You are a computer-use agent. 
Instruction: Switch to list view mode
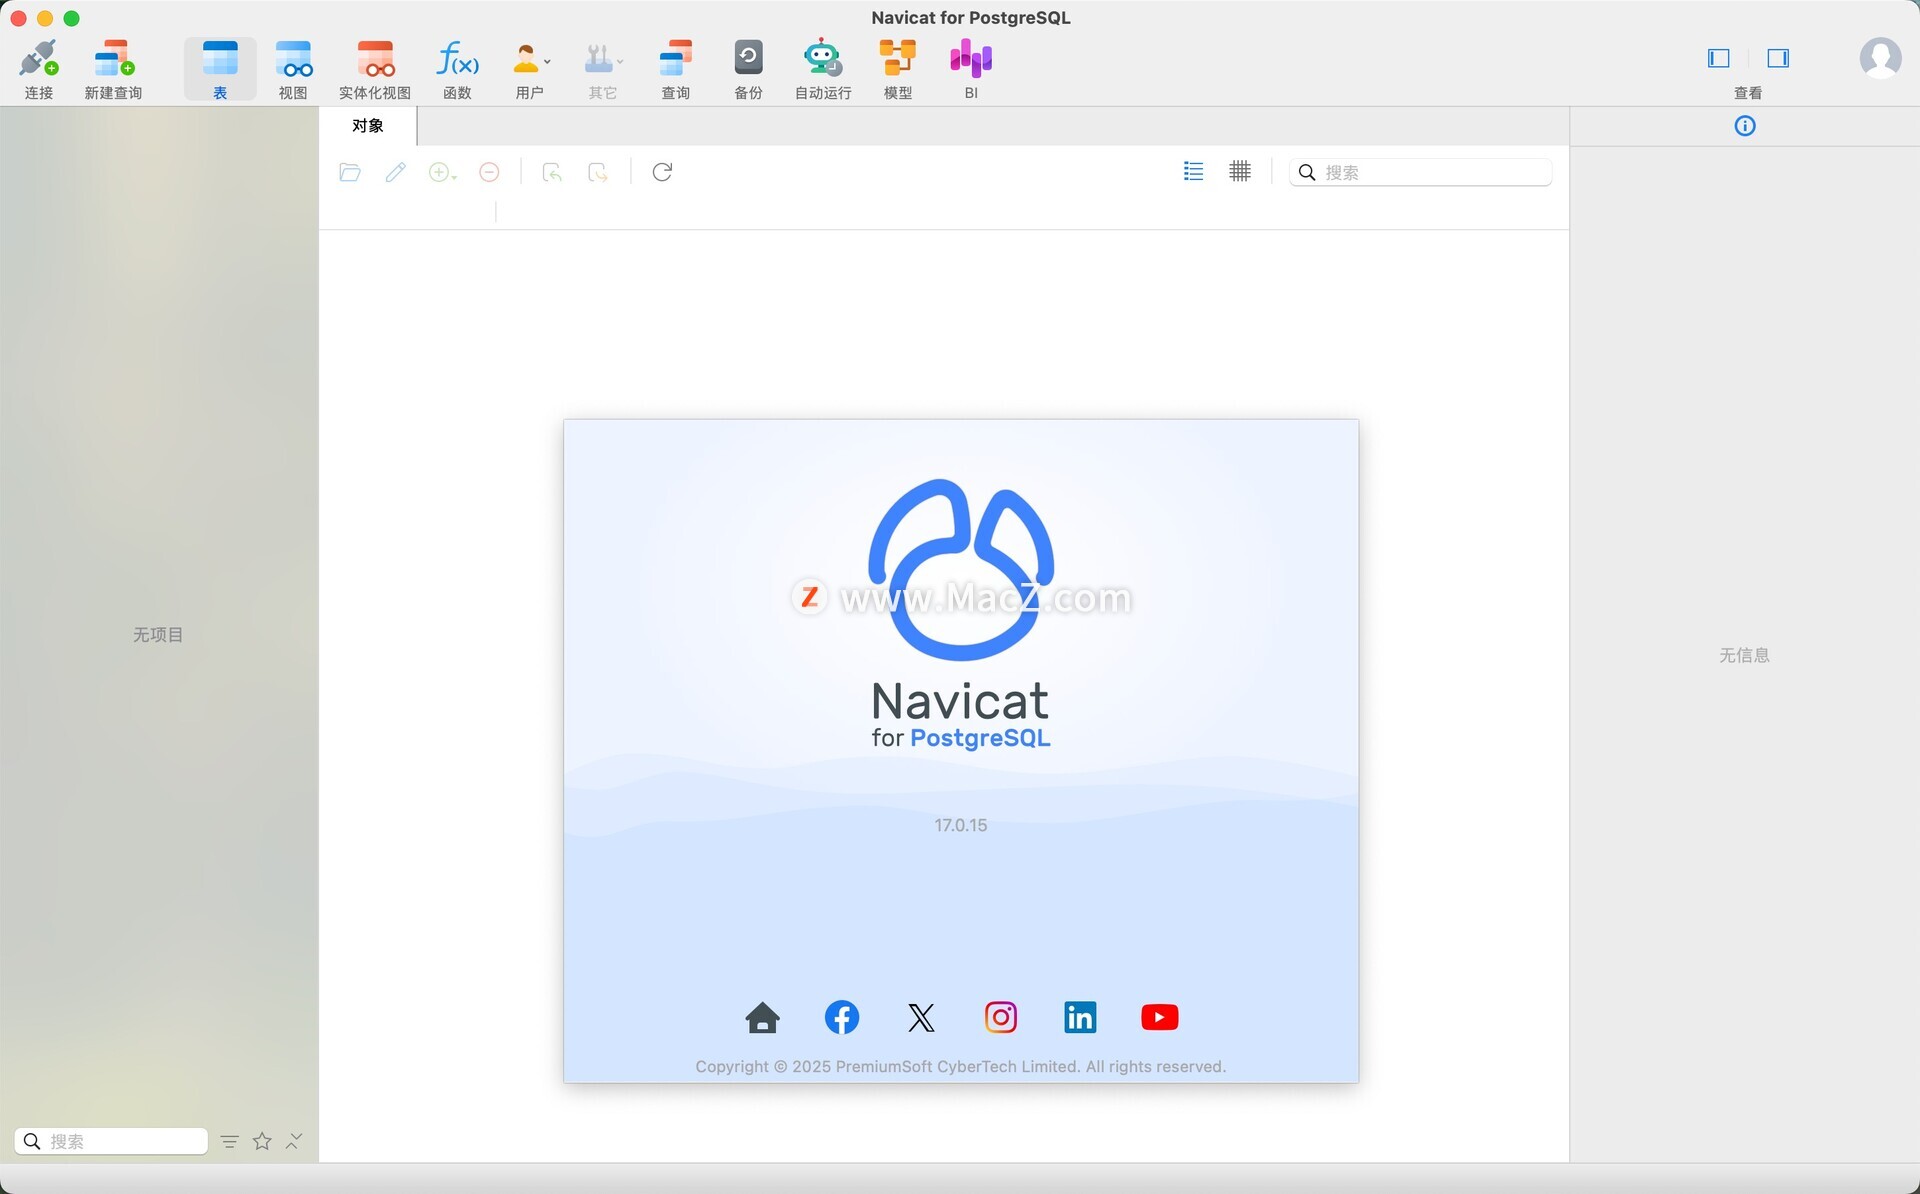click(x=1193, y=171)
